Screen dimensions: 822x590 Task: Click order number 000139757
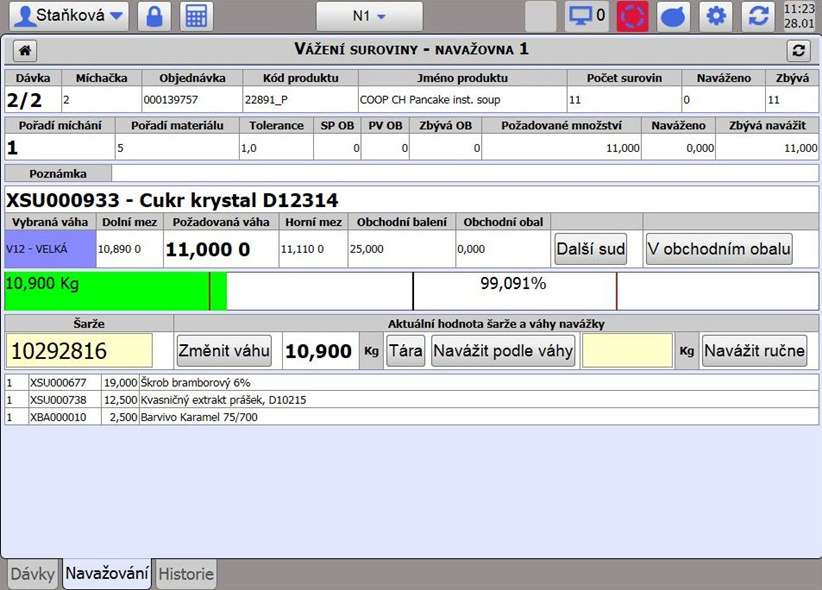[170, 100]
